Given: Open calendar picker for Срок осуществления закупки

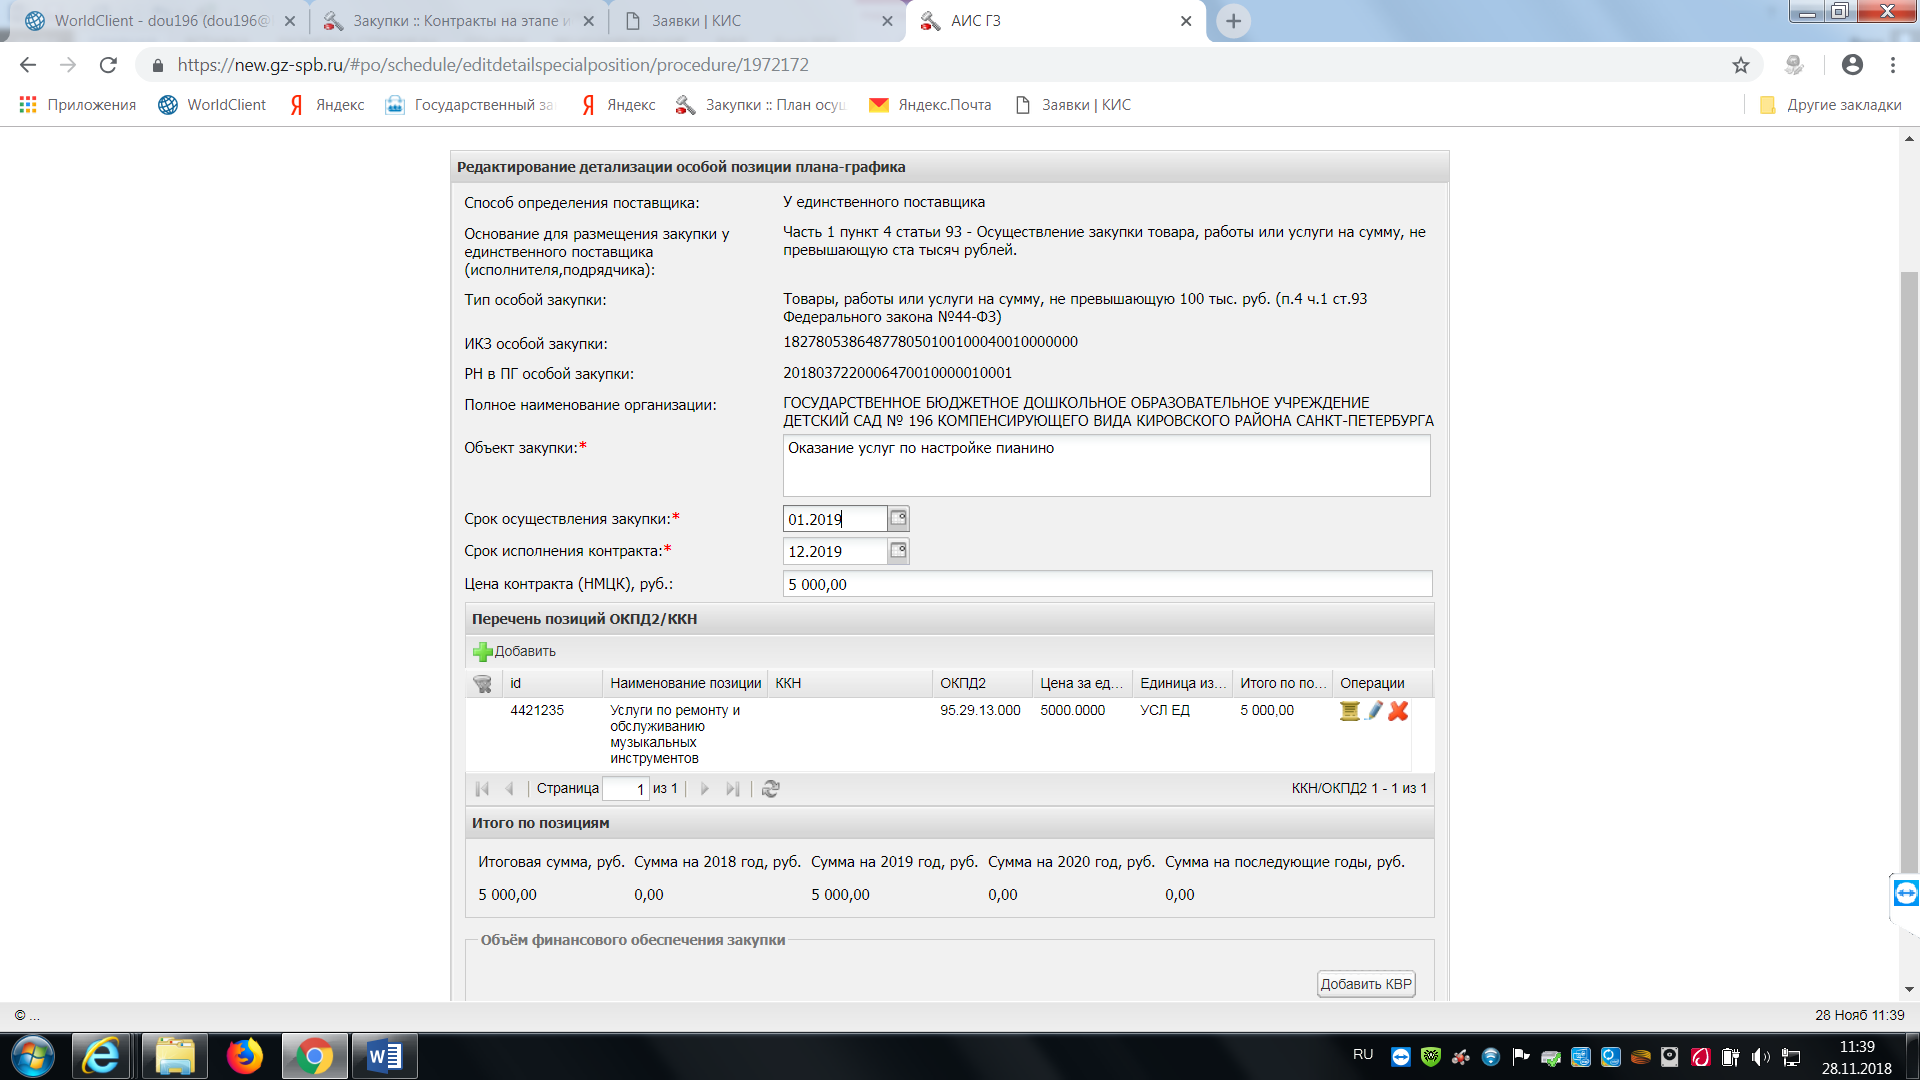Looking at the screenshot, I should 898,518.
